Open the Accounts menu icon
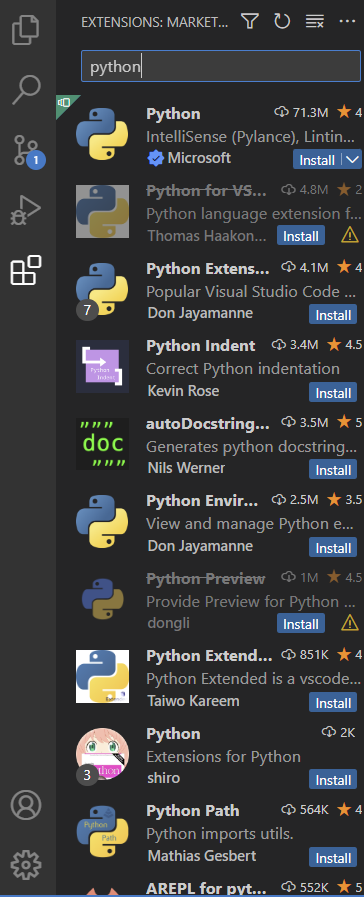Screen dimensions: 364x897 [26, 805]
